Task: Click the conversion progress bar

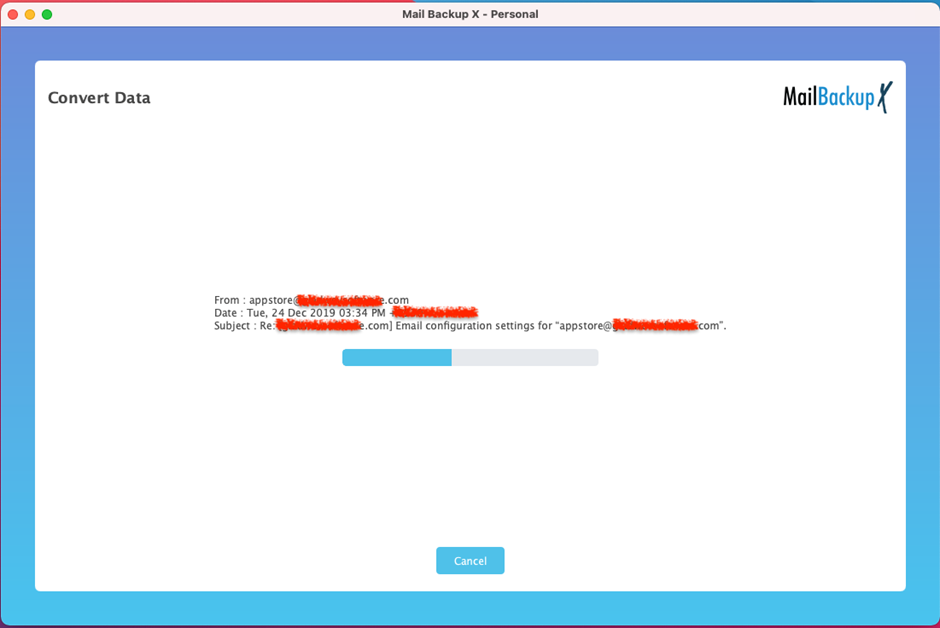Action: click(470, 357)
